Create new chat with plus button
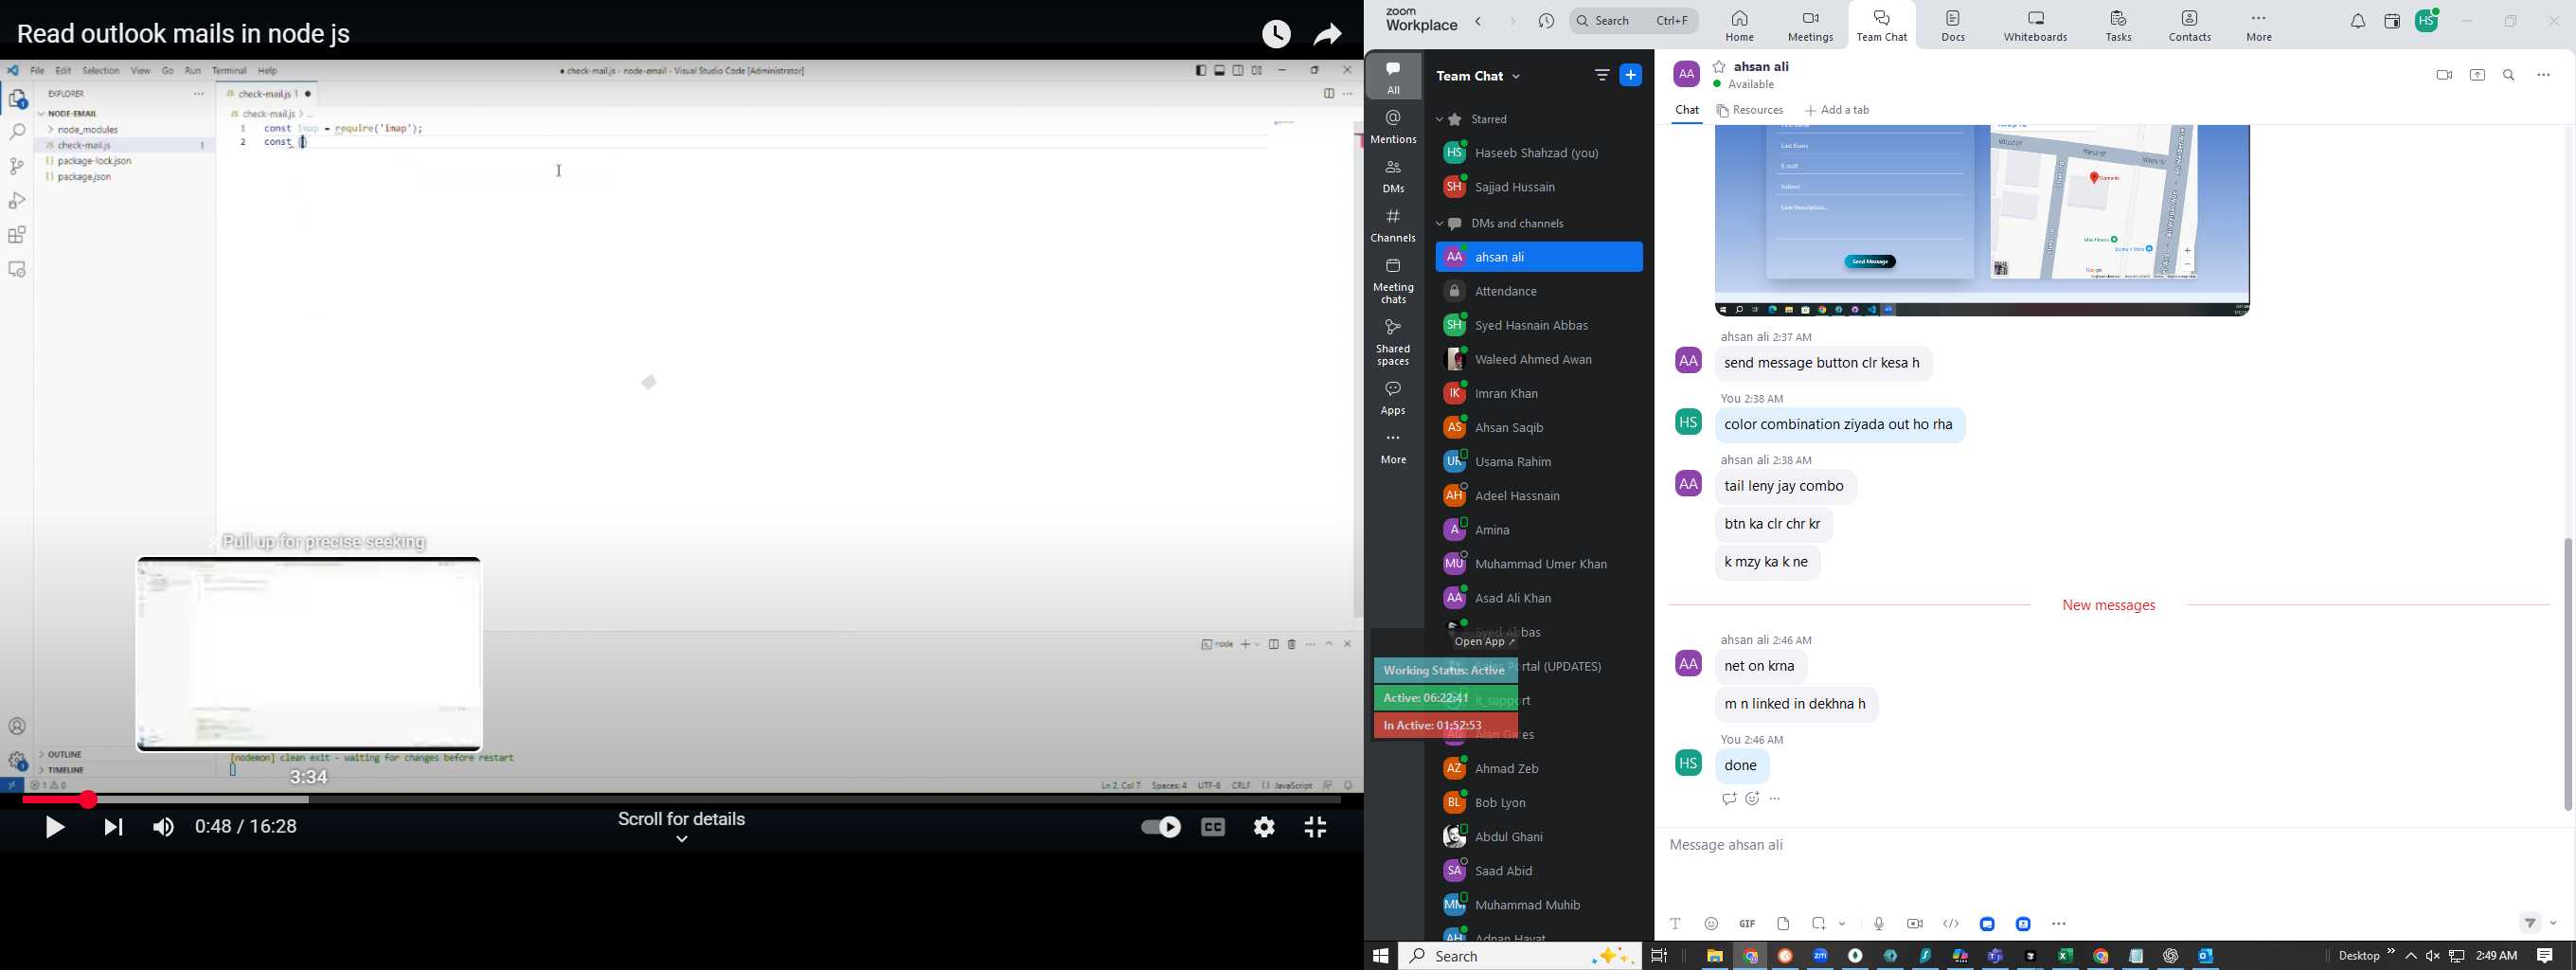2576x970 pixels. (1631, 75)
